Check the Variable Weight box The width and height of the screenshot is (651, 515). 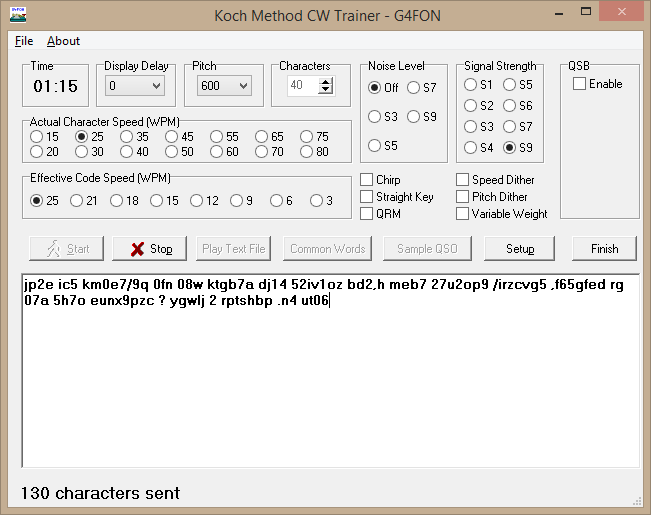pyautogui.click(x=463, y=214)
